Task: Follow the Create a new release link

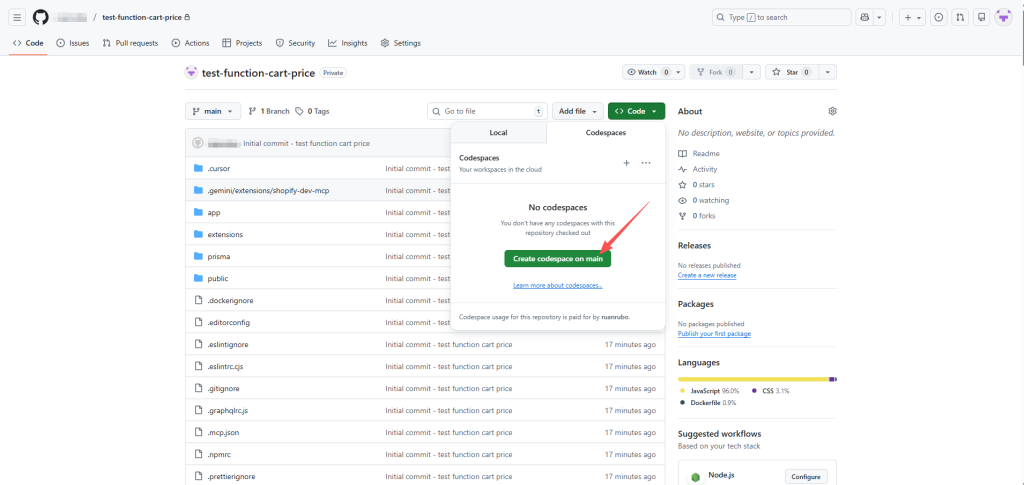Action: 707,275
